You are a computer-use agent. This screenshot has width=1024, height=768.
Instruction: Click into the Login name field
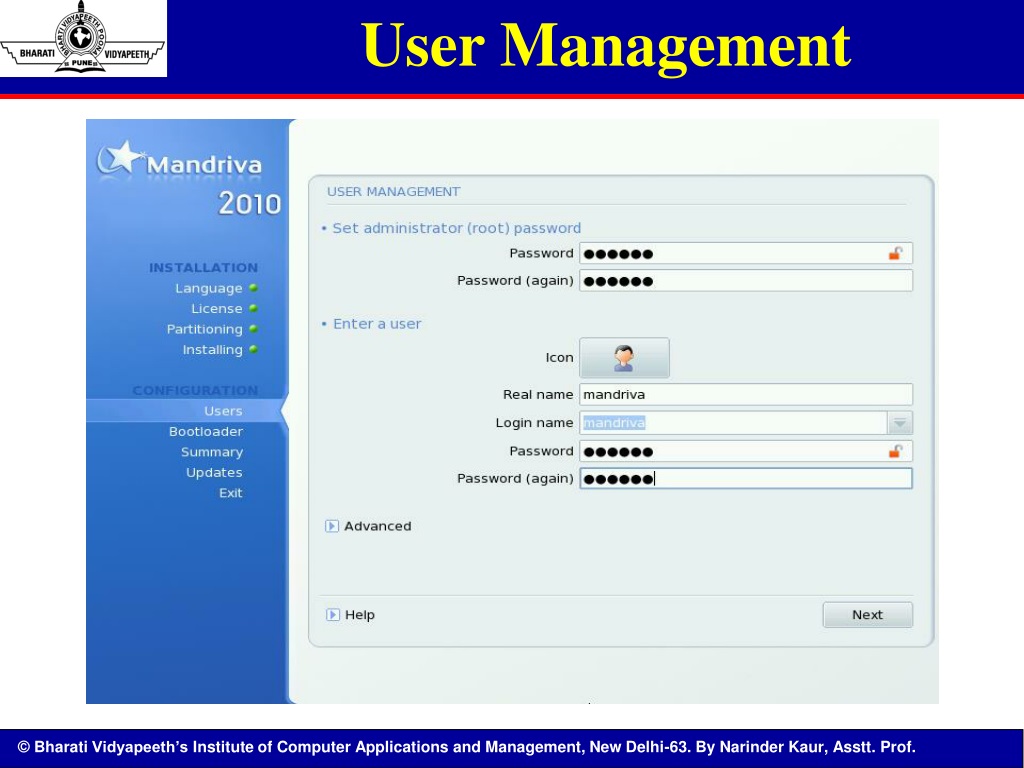pyautogui.click(x=733, y=423)
